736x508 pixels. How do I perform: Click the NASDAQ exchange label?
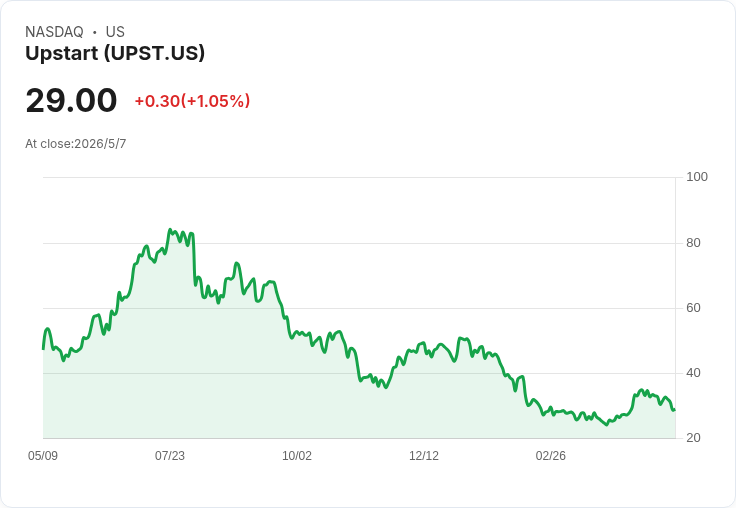(x=54, y=32)
